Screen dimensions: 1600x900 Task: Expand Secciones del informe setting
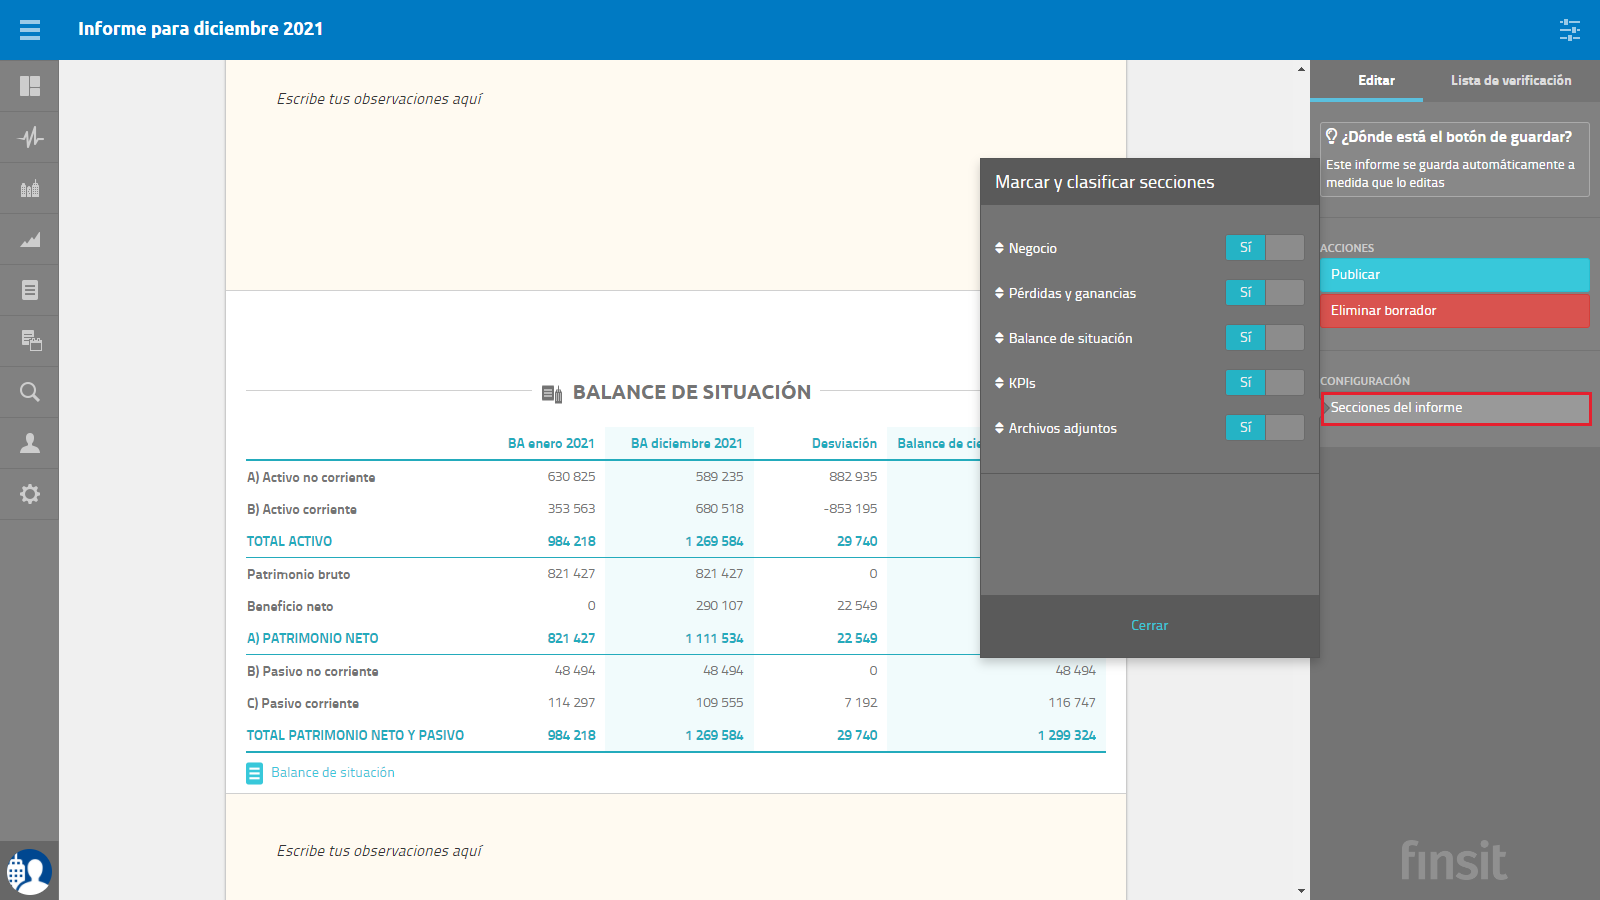pos(1456,408)
